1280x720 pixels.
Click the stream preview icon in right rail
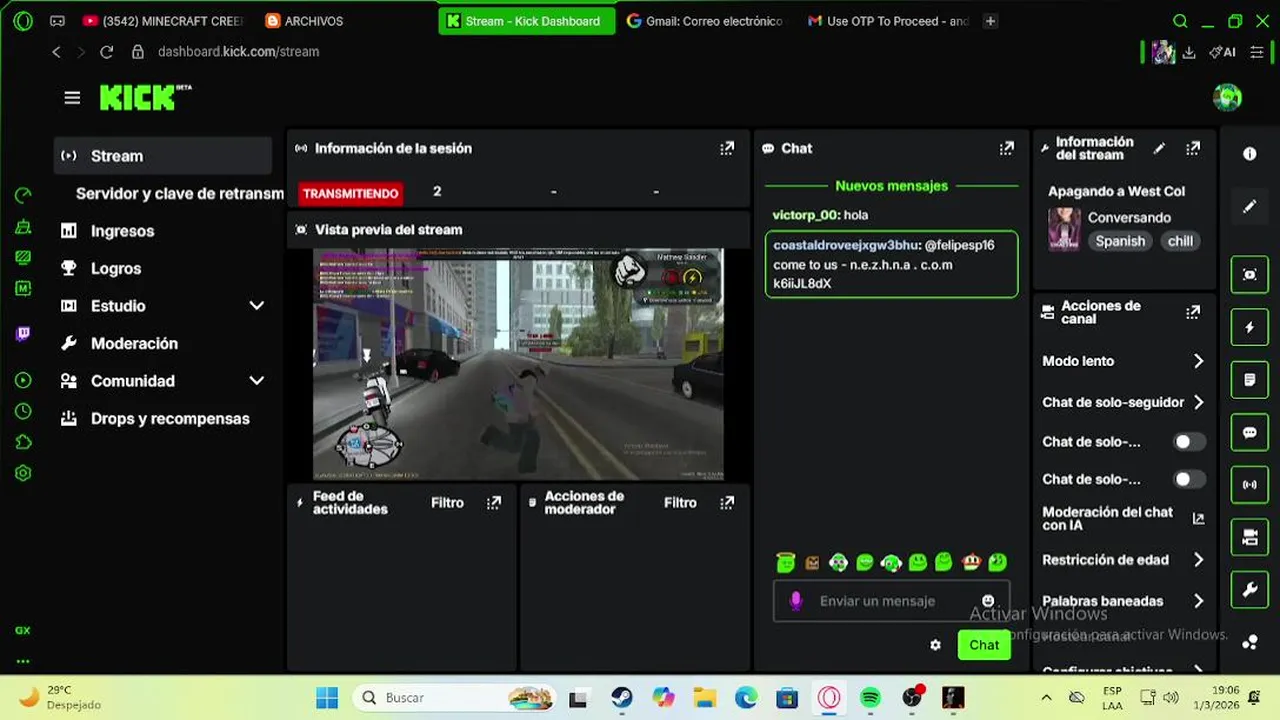click(1249, 274)
